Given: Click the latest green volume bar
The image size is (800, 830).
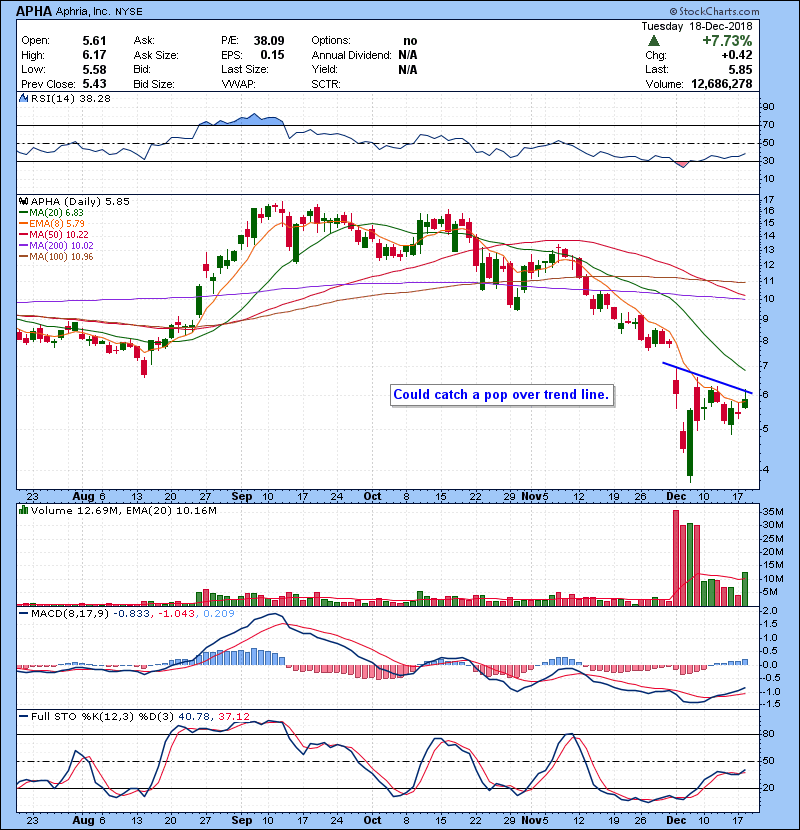Looking at the screenshot, I should (x=745, y=589).
